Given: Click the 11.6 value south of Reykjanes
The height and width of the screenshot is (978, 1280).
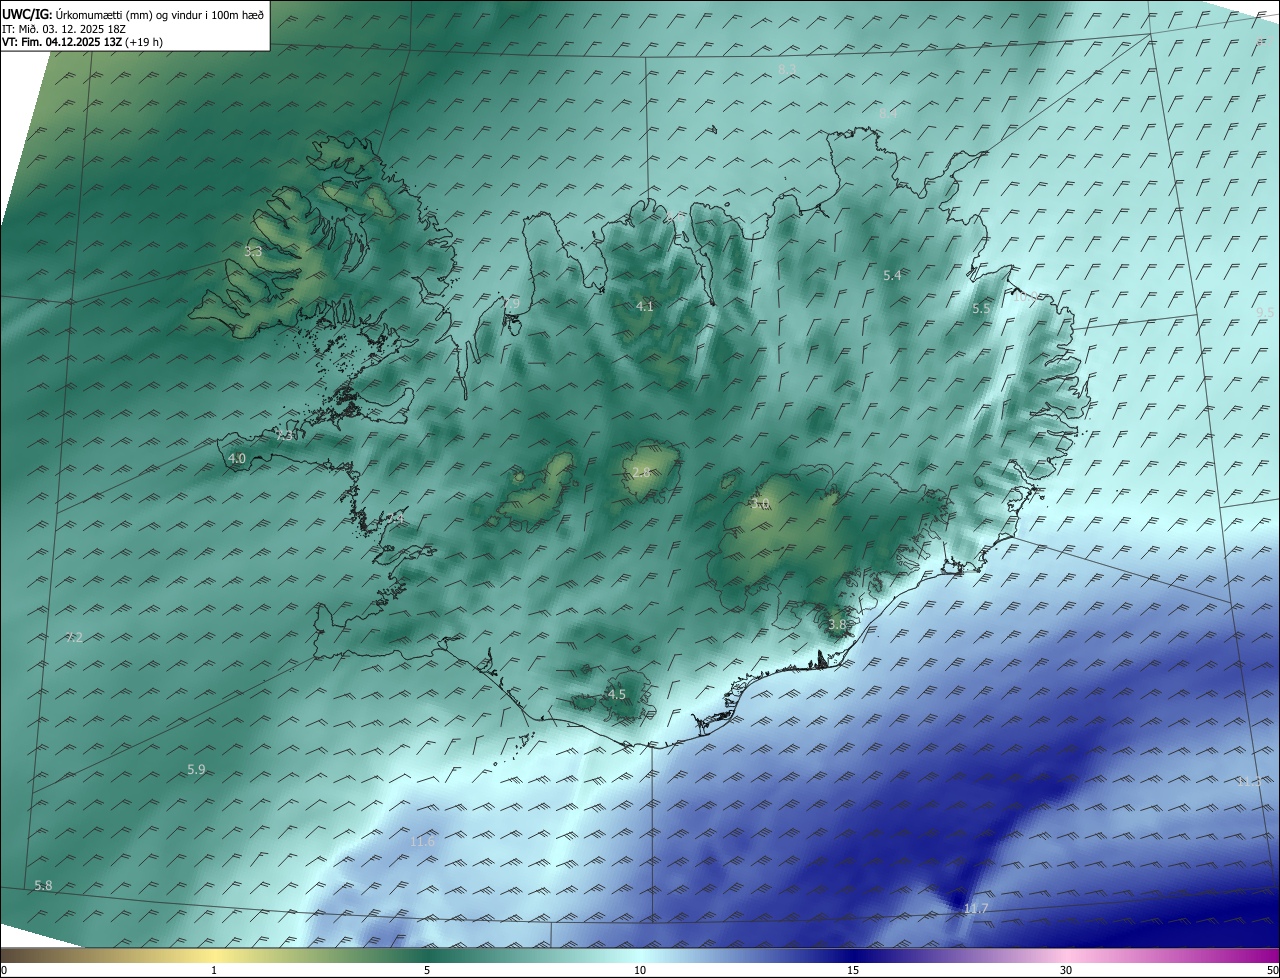Looking at the screenshot, I should [x=423, y=842].
